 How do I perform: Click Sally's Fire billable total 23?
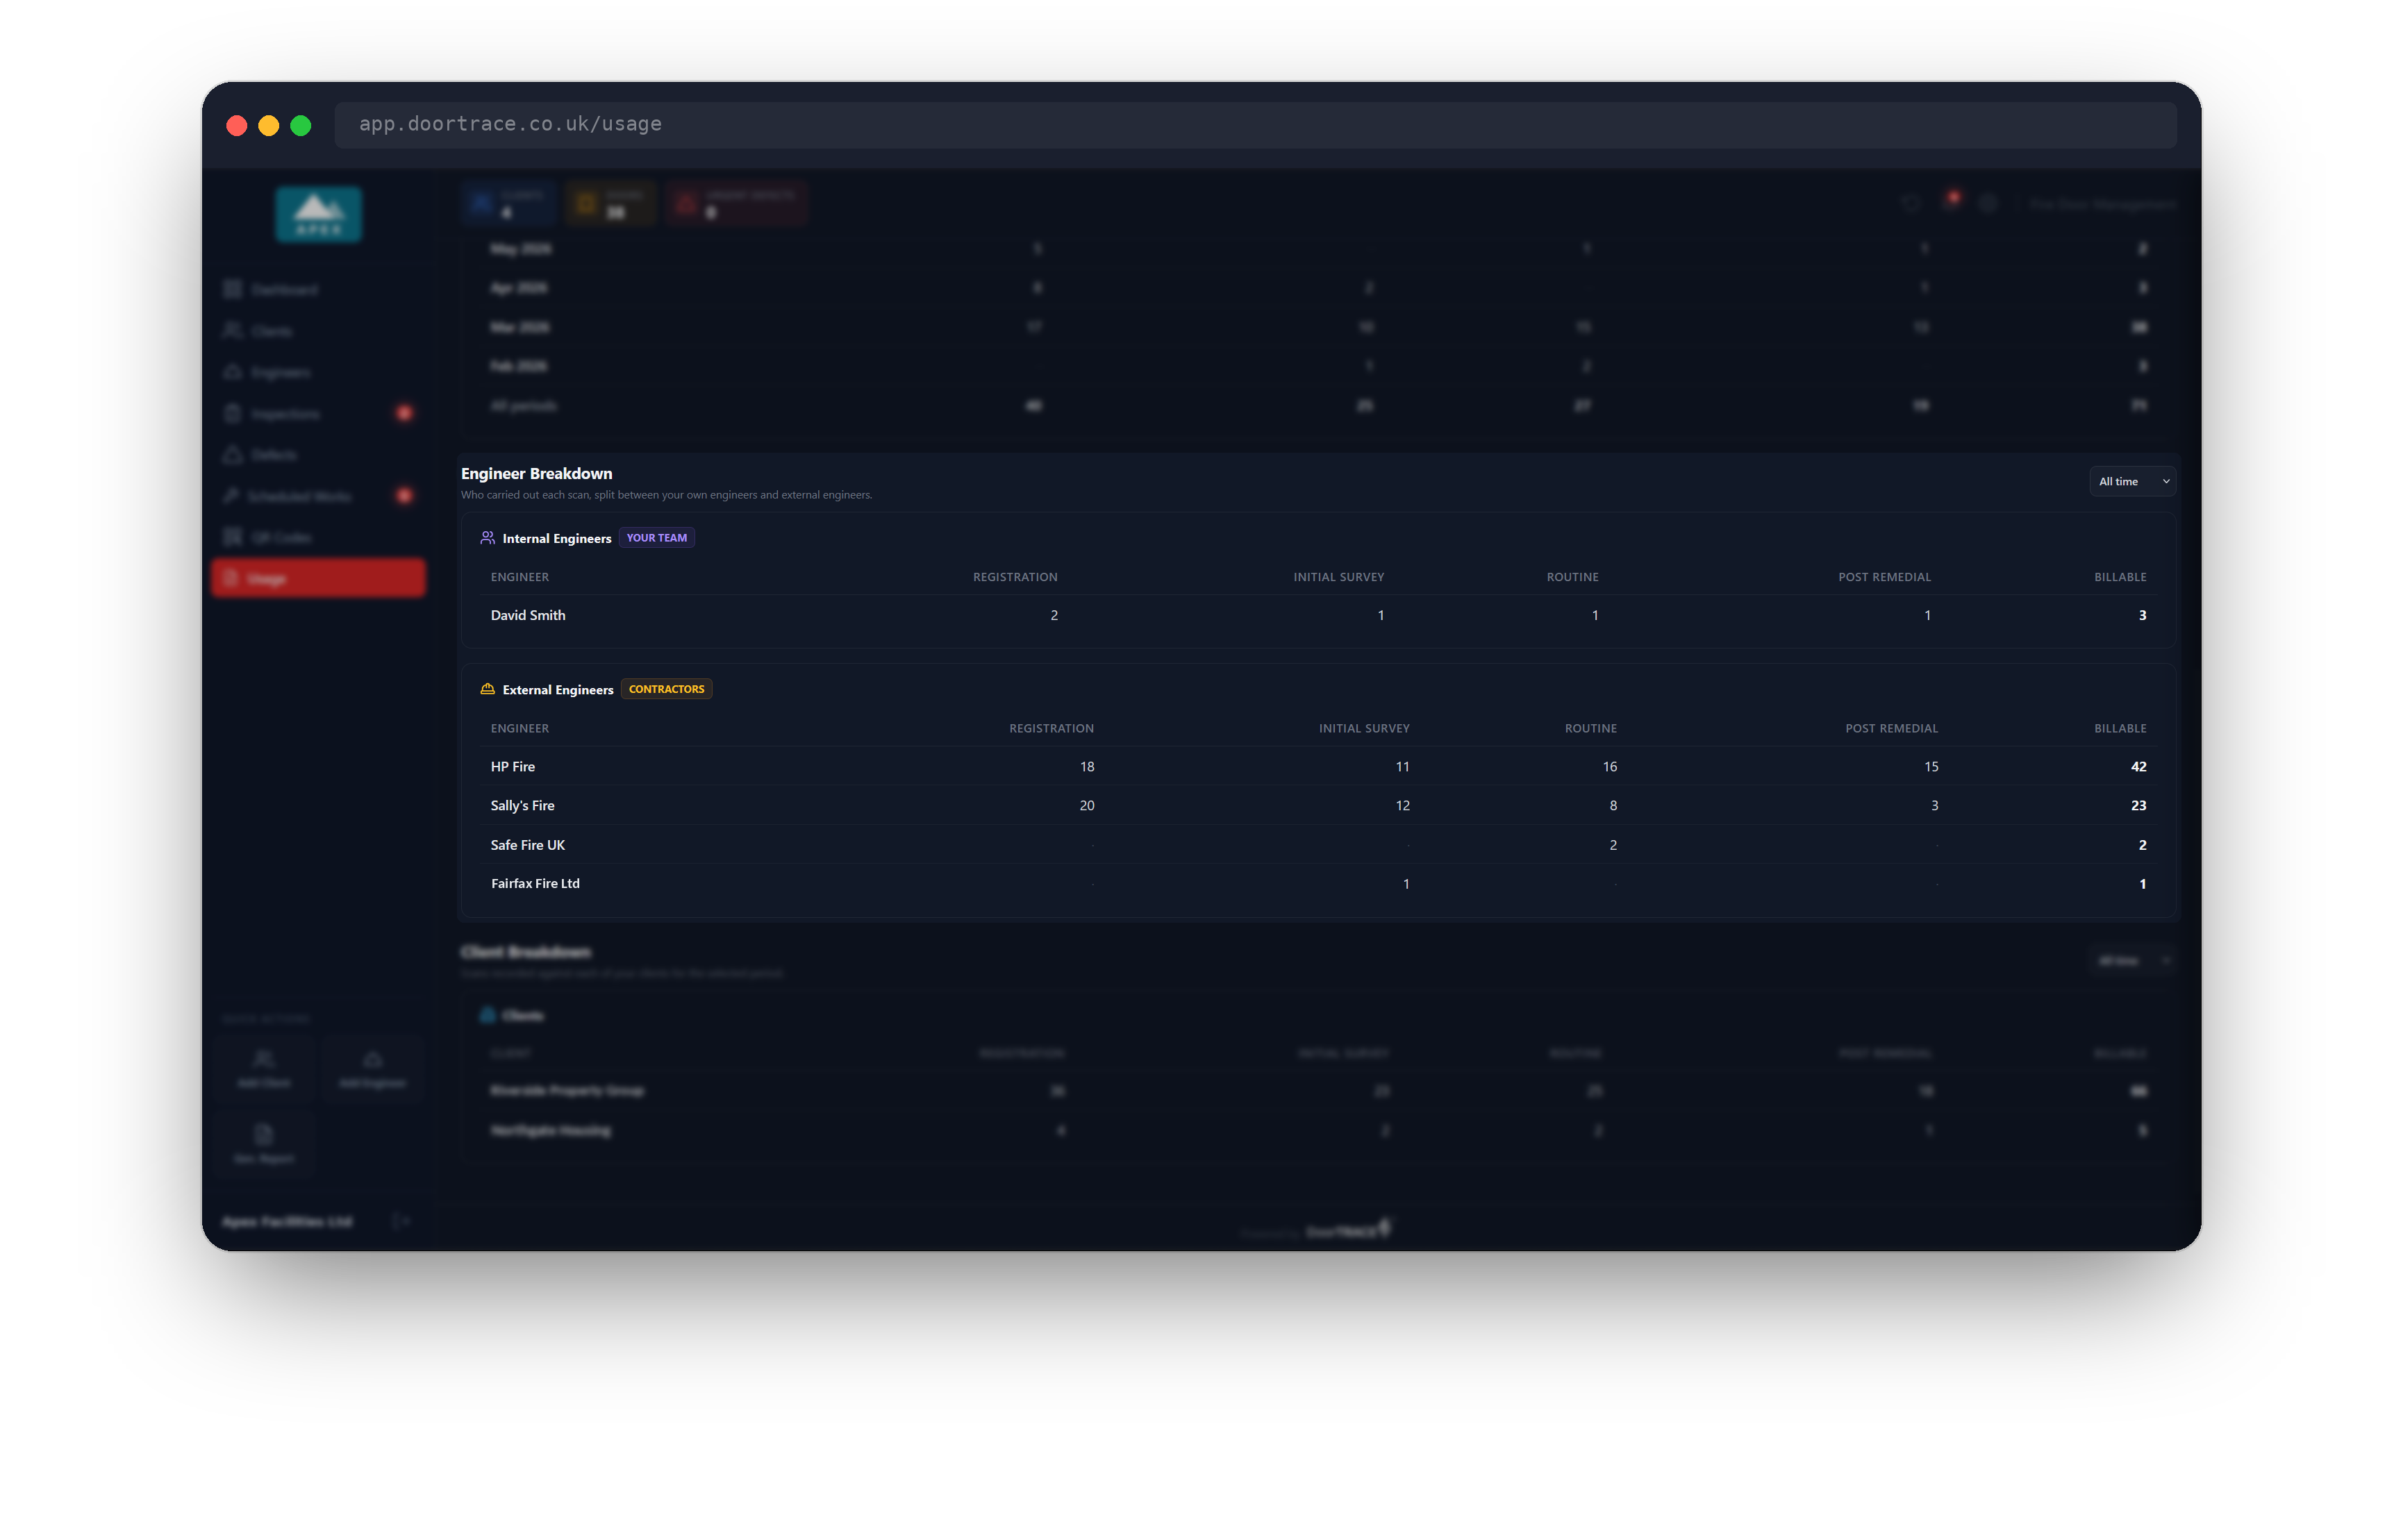click(x=2138, y=805)
